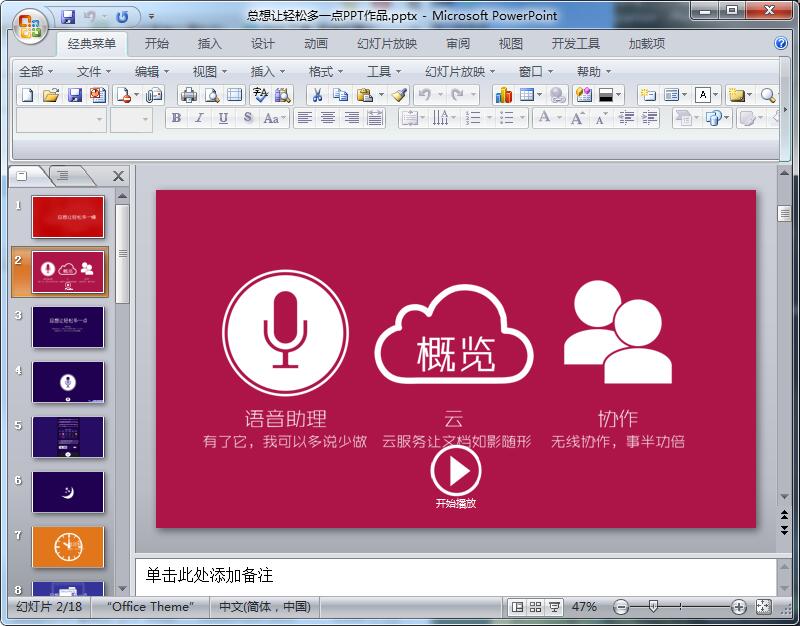Open the quick access toolbar customize arrow
Viewport: 800px width, 626px height.
(152, 17)
